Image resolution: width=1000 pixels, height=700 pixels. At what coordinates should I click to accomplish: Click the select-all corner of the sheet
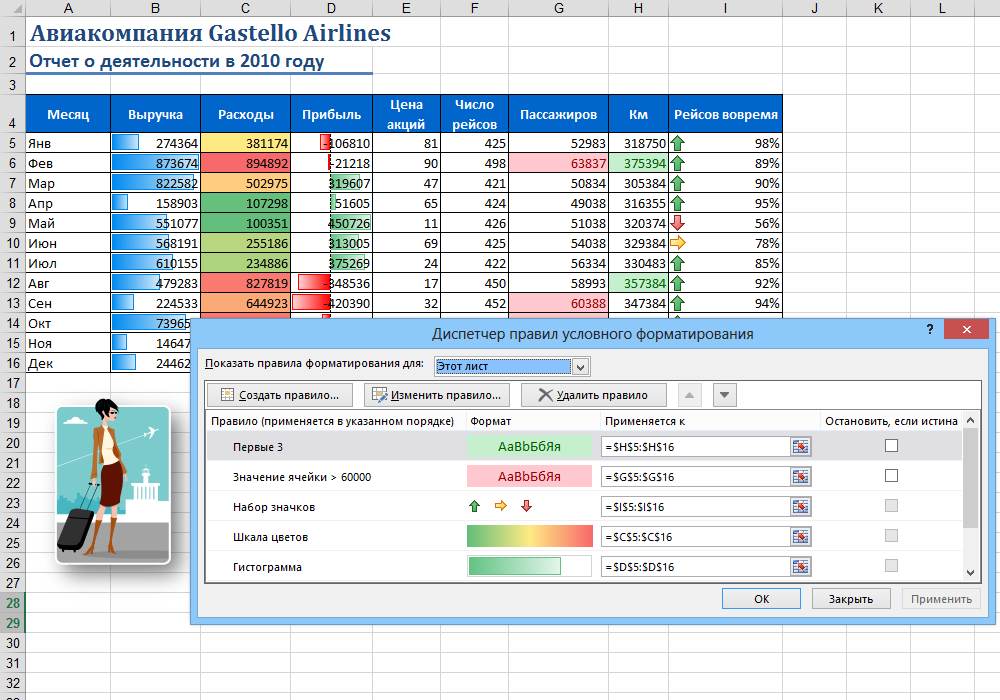(13, 8)
